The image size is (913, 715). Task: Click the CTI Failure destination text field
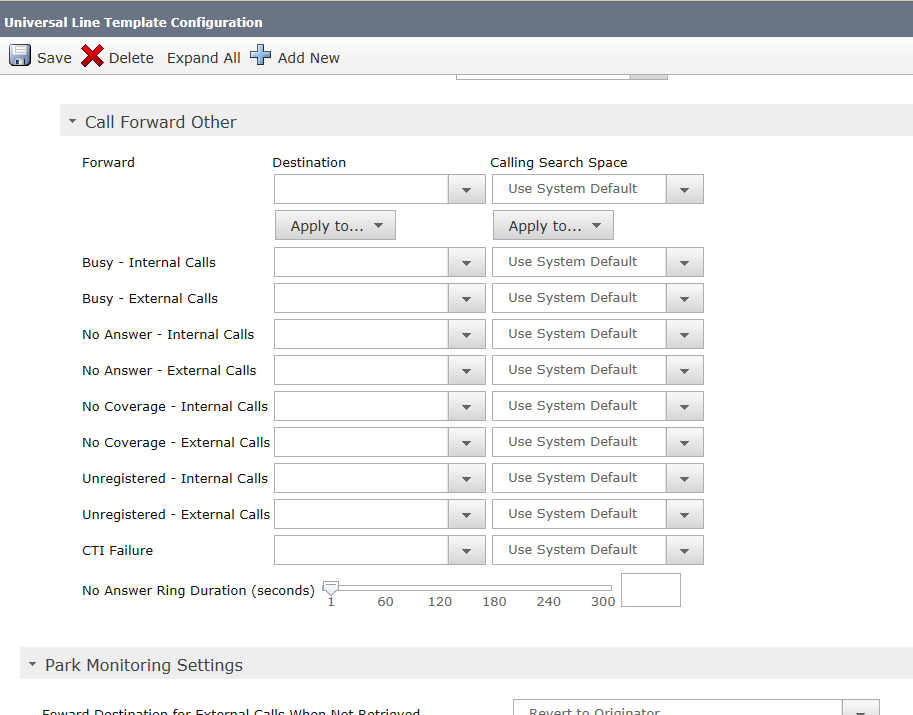coord(360,551)
